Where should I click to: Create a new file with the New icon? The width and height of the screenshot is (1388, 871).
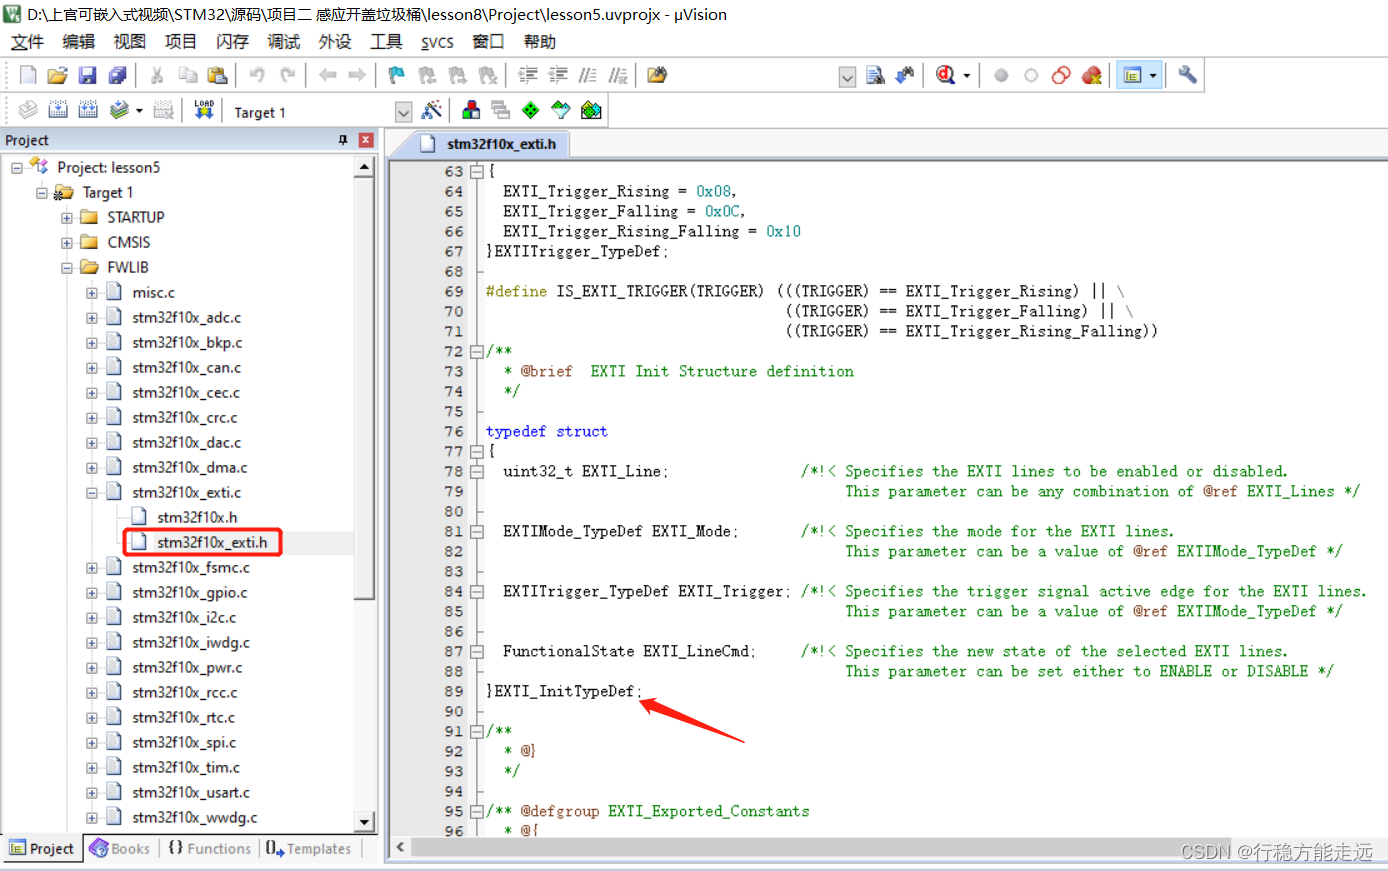point(28,75)
